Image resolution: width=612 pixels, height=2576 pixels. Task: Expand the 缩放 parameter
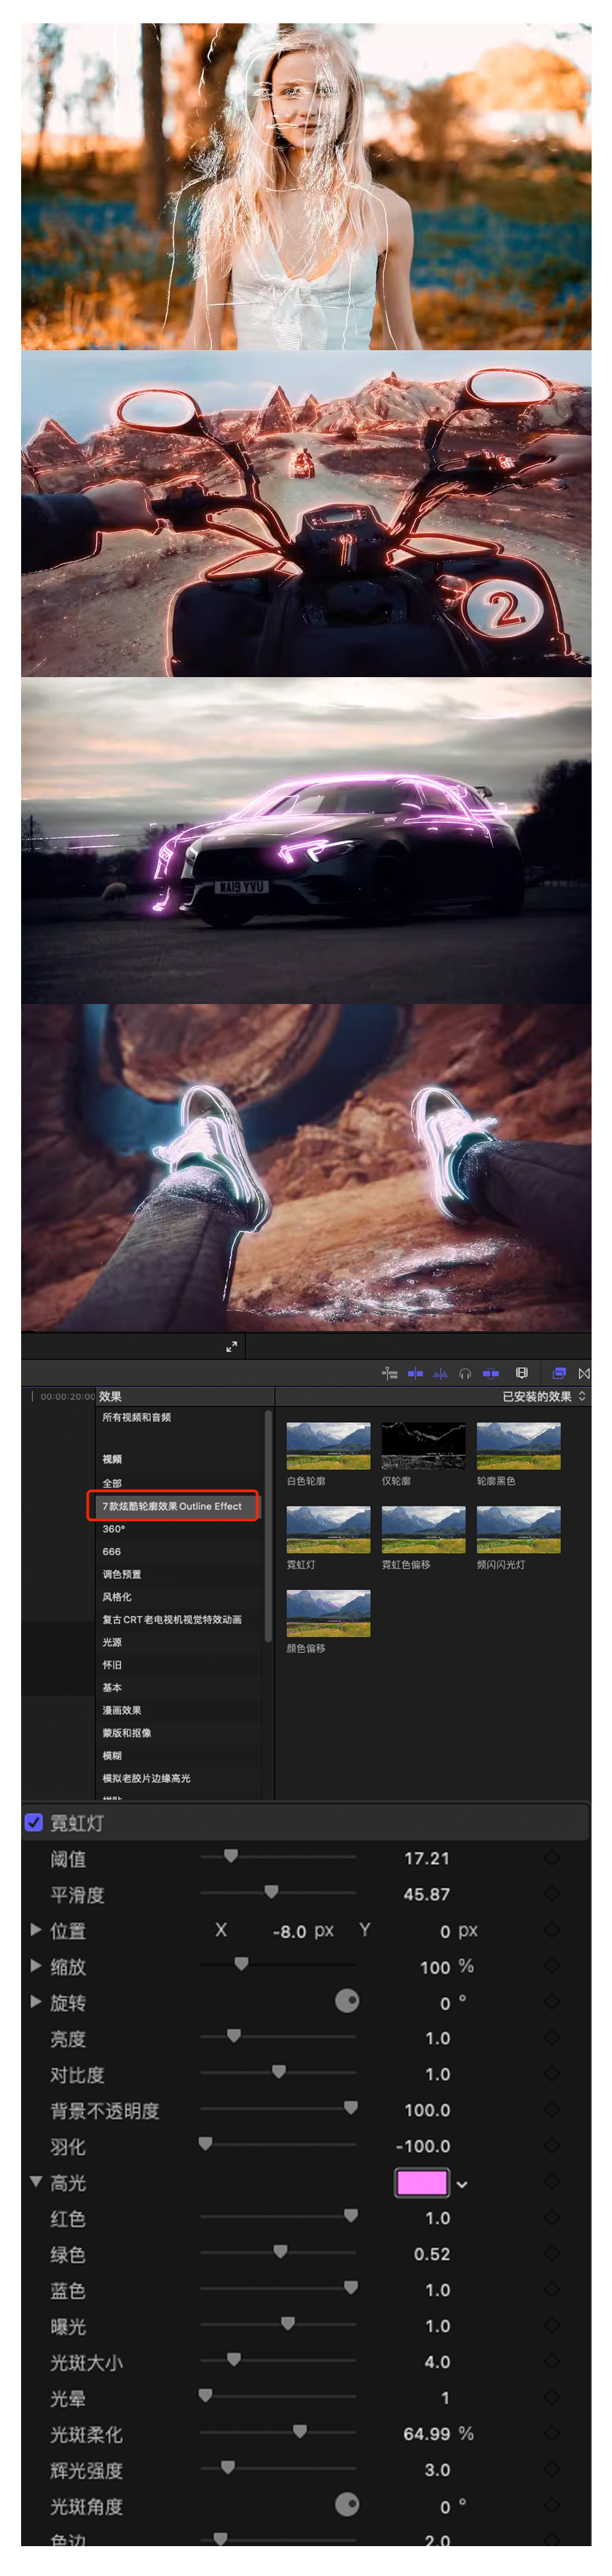pos(36,1965)
